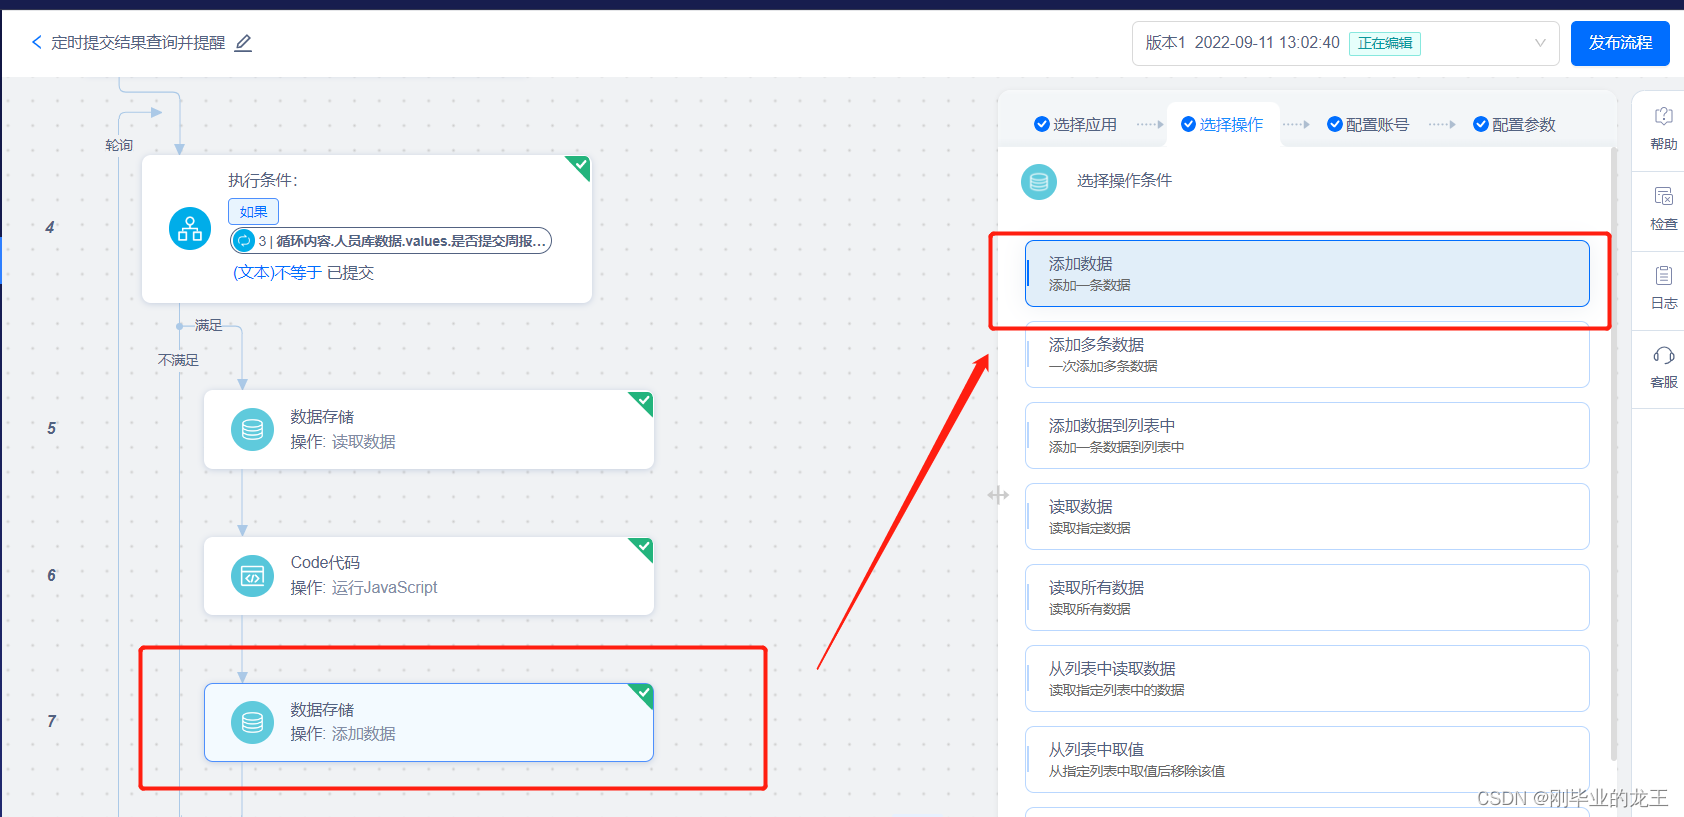Image resolution: width=1684 pixels, height=817 pixels.
Task: Open the 客服 customer service icon
Action: 1663,366
